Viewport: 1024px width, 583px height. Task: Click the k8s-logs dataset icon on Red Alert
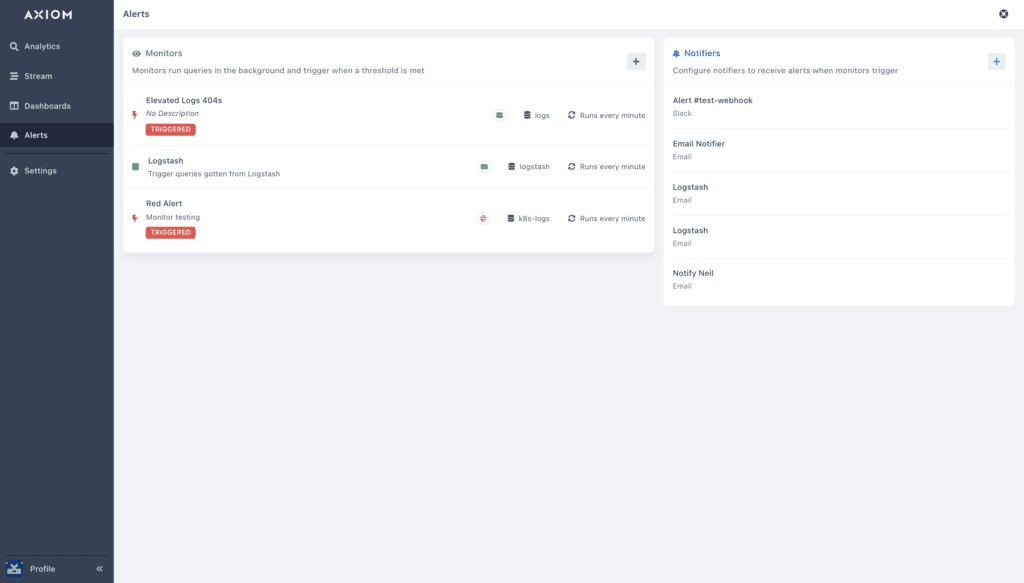(x=509, y=218)
